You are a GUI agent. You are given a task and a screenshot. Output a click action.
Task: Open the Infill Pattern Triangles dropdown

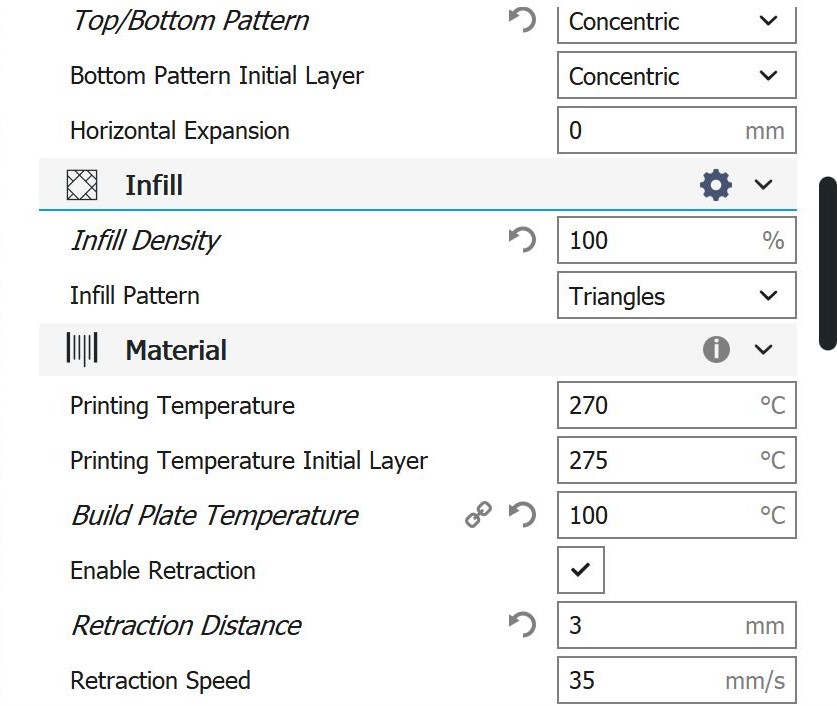[676, 296]
